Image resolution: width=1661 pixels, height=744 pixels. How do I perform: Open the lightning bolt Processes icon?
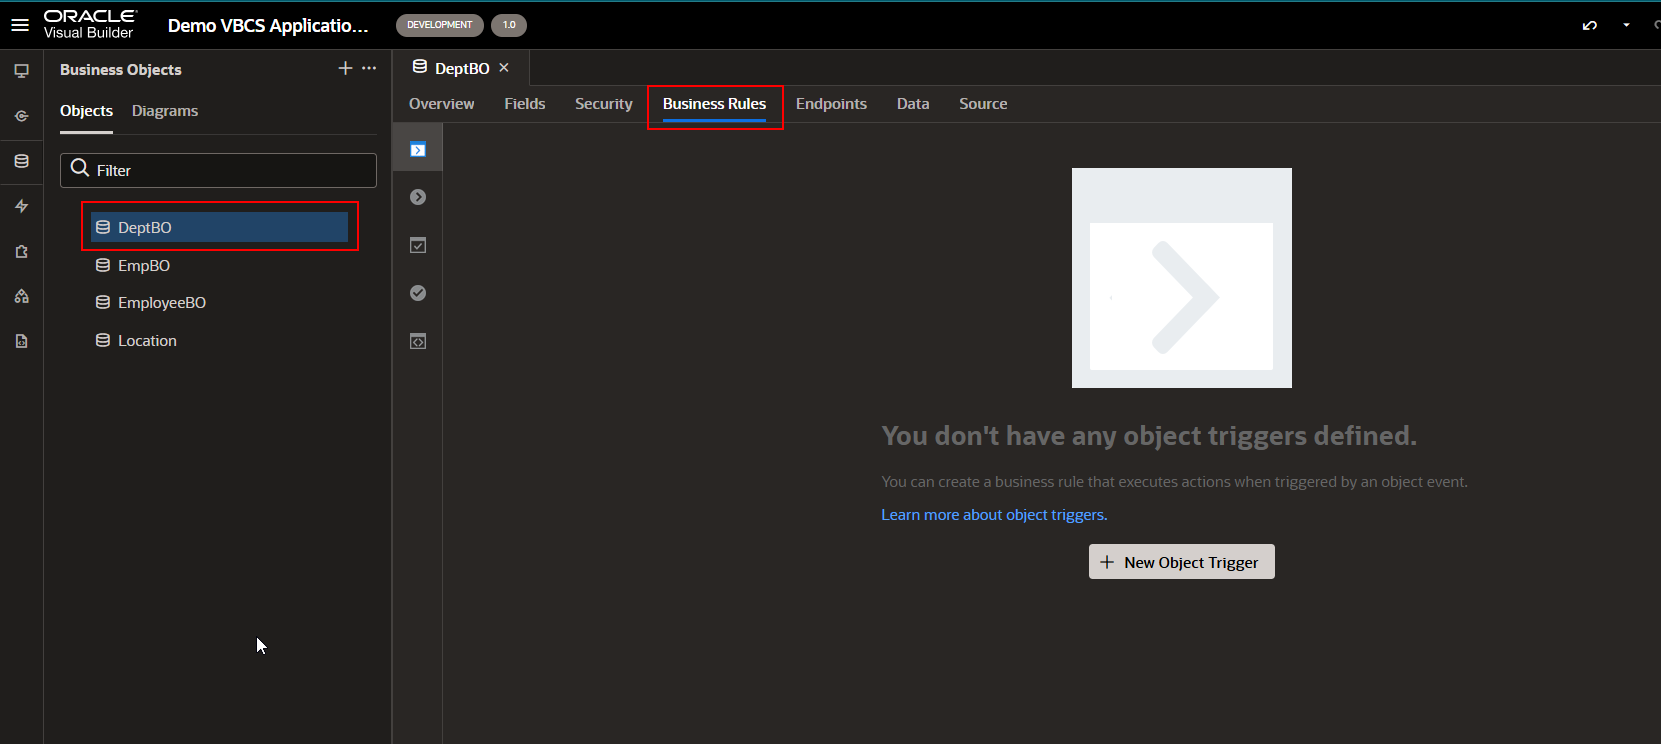pos(21,206)
